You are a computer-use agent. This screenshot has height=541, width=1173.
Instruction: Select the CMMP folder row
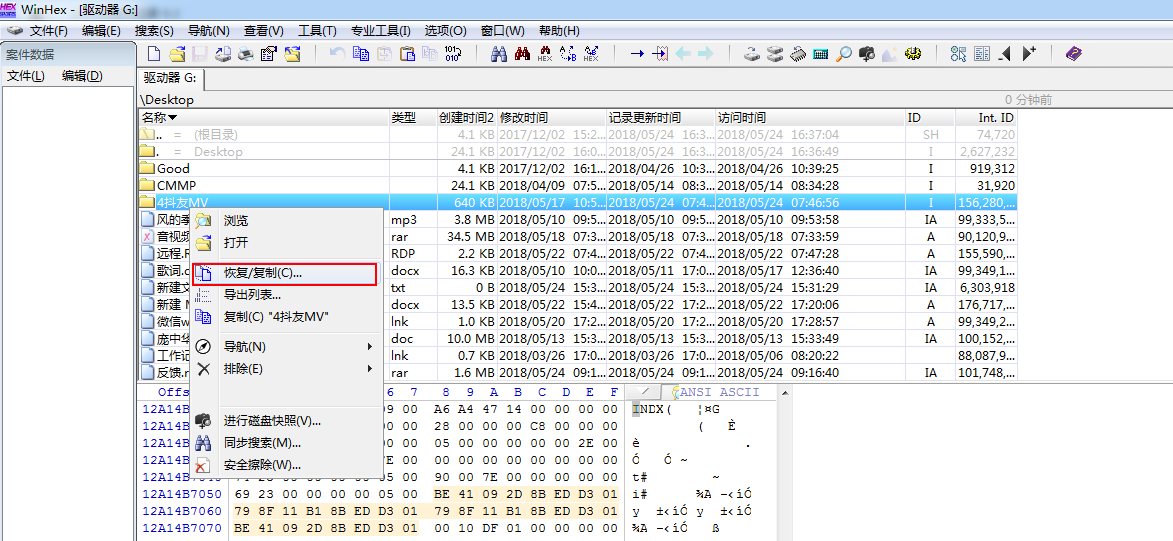tap(578, 186)
